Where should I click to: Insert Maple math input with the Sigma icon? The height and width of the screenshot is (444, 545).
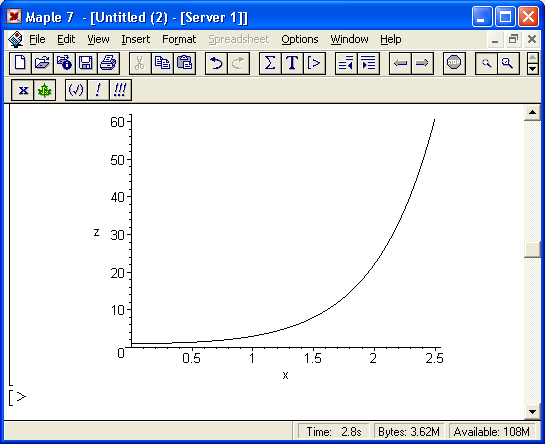(x=270, y=63)
